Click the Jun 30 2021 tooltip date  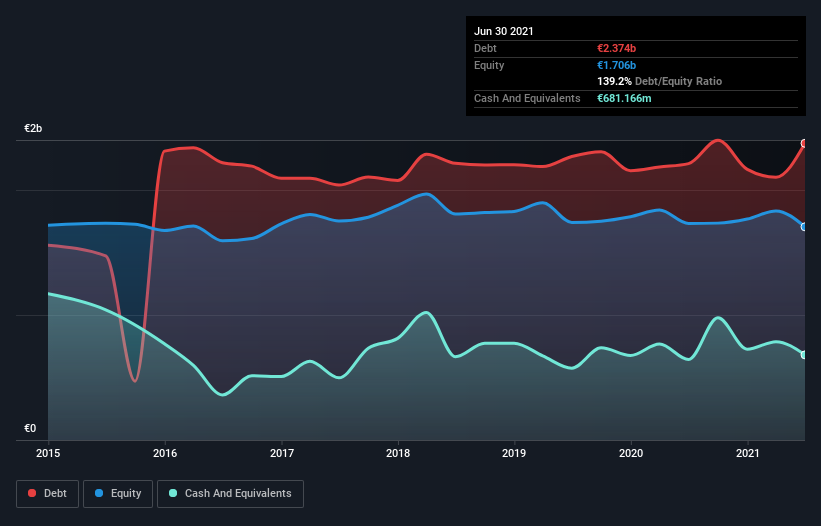[x=504, y=31]
